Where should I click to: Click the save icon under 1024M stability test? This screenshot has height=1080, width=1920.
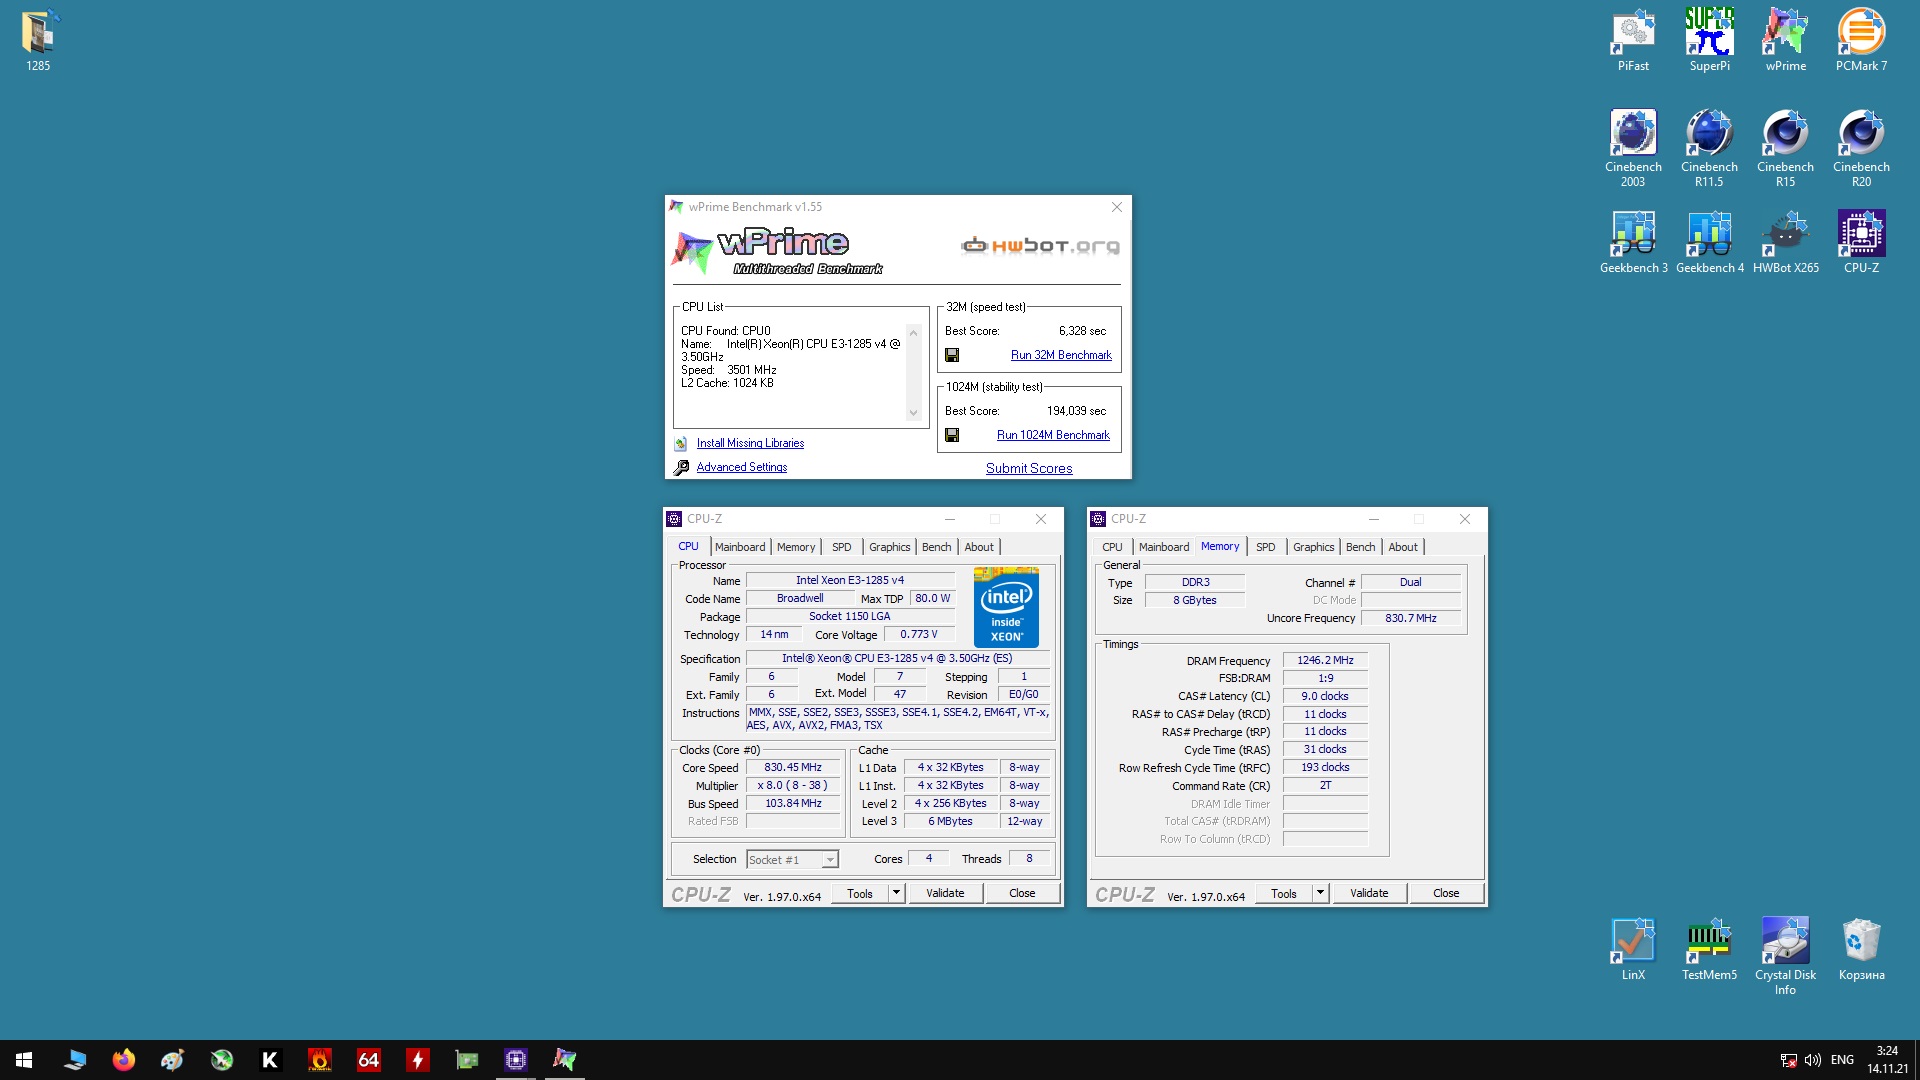pyautogui.click(x=952, y=435)
